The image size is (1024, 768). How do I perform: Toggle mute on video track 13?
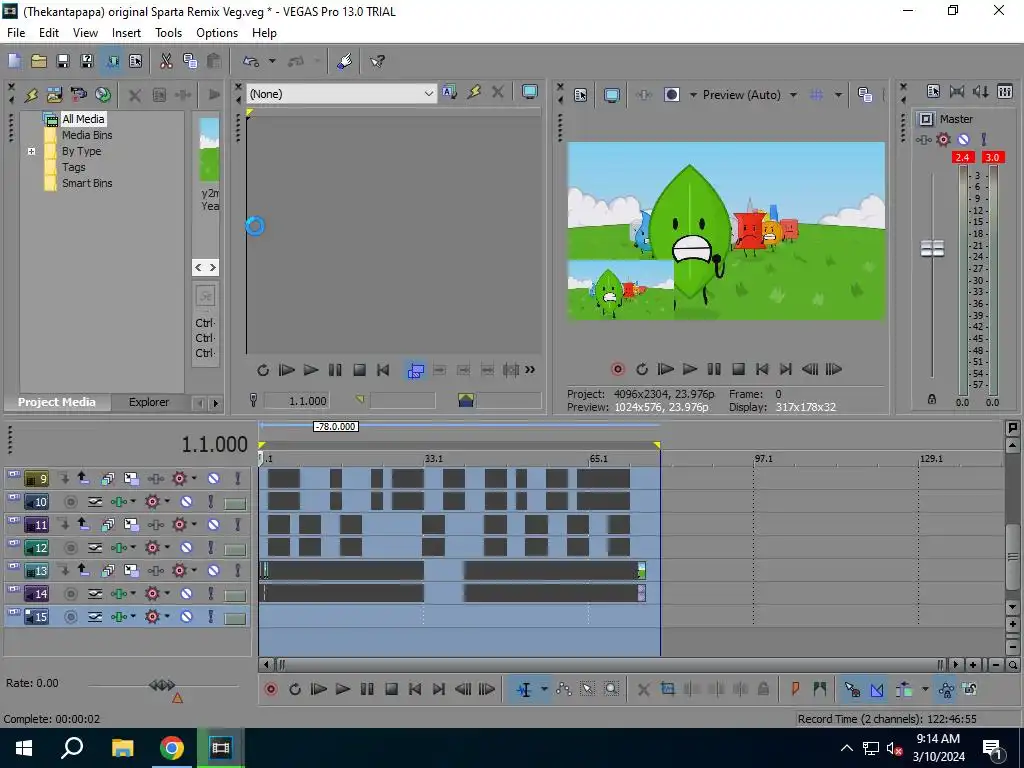pyautogui.click(x=214, y=570)
